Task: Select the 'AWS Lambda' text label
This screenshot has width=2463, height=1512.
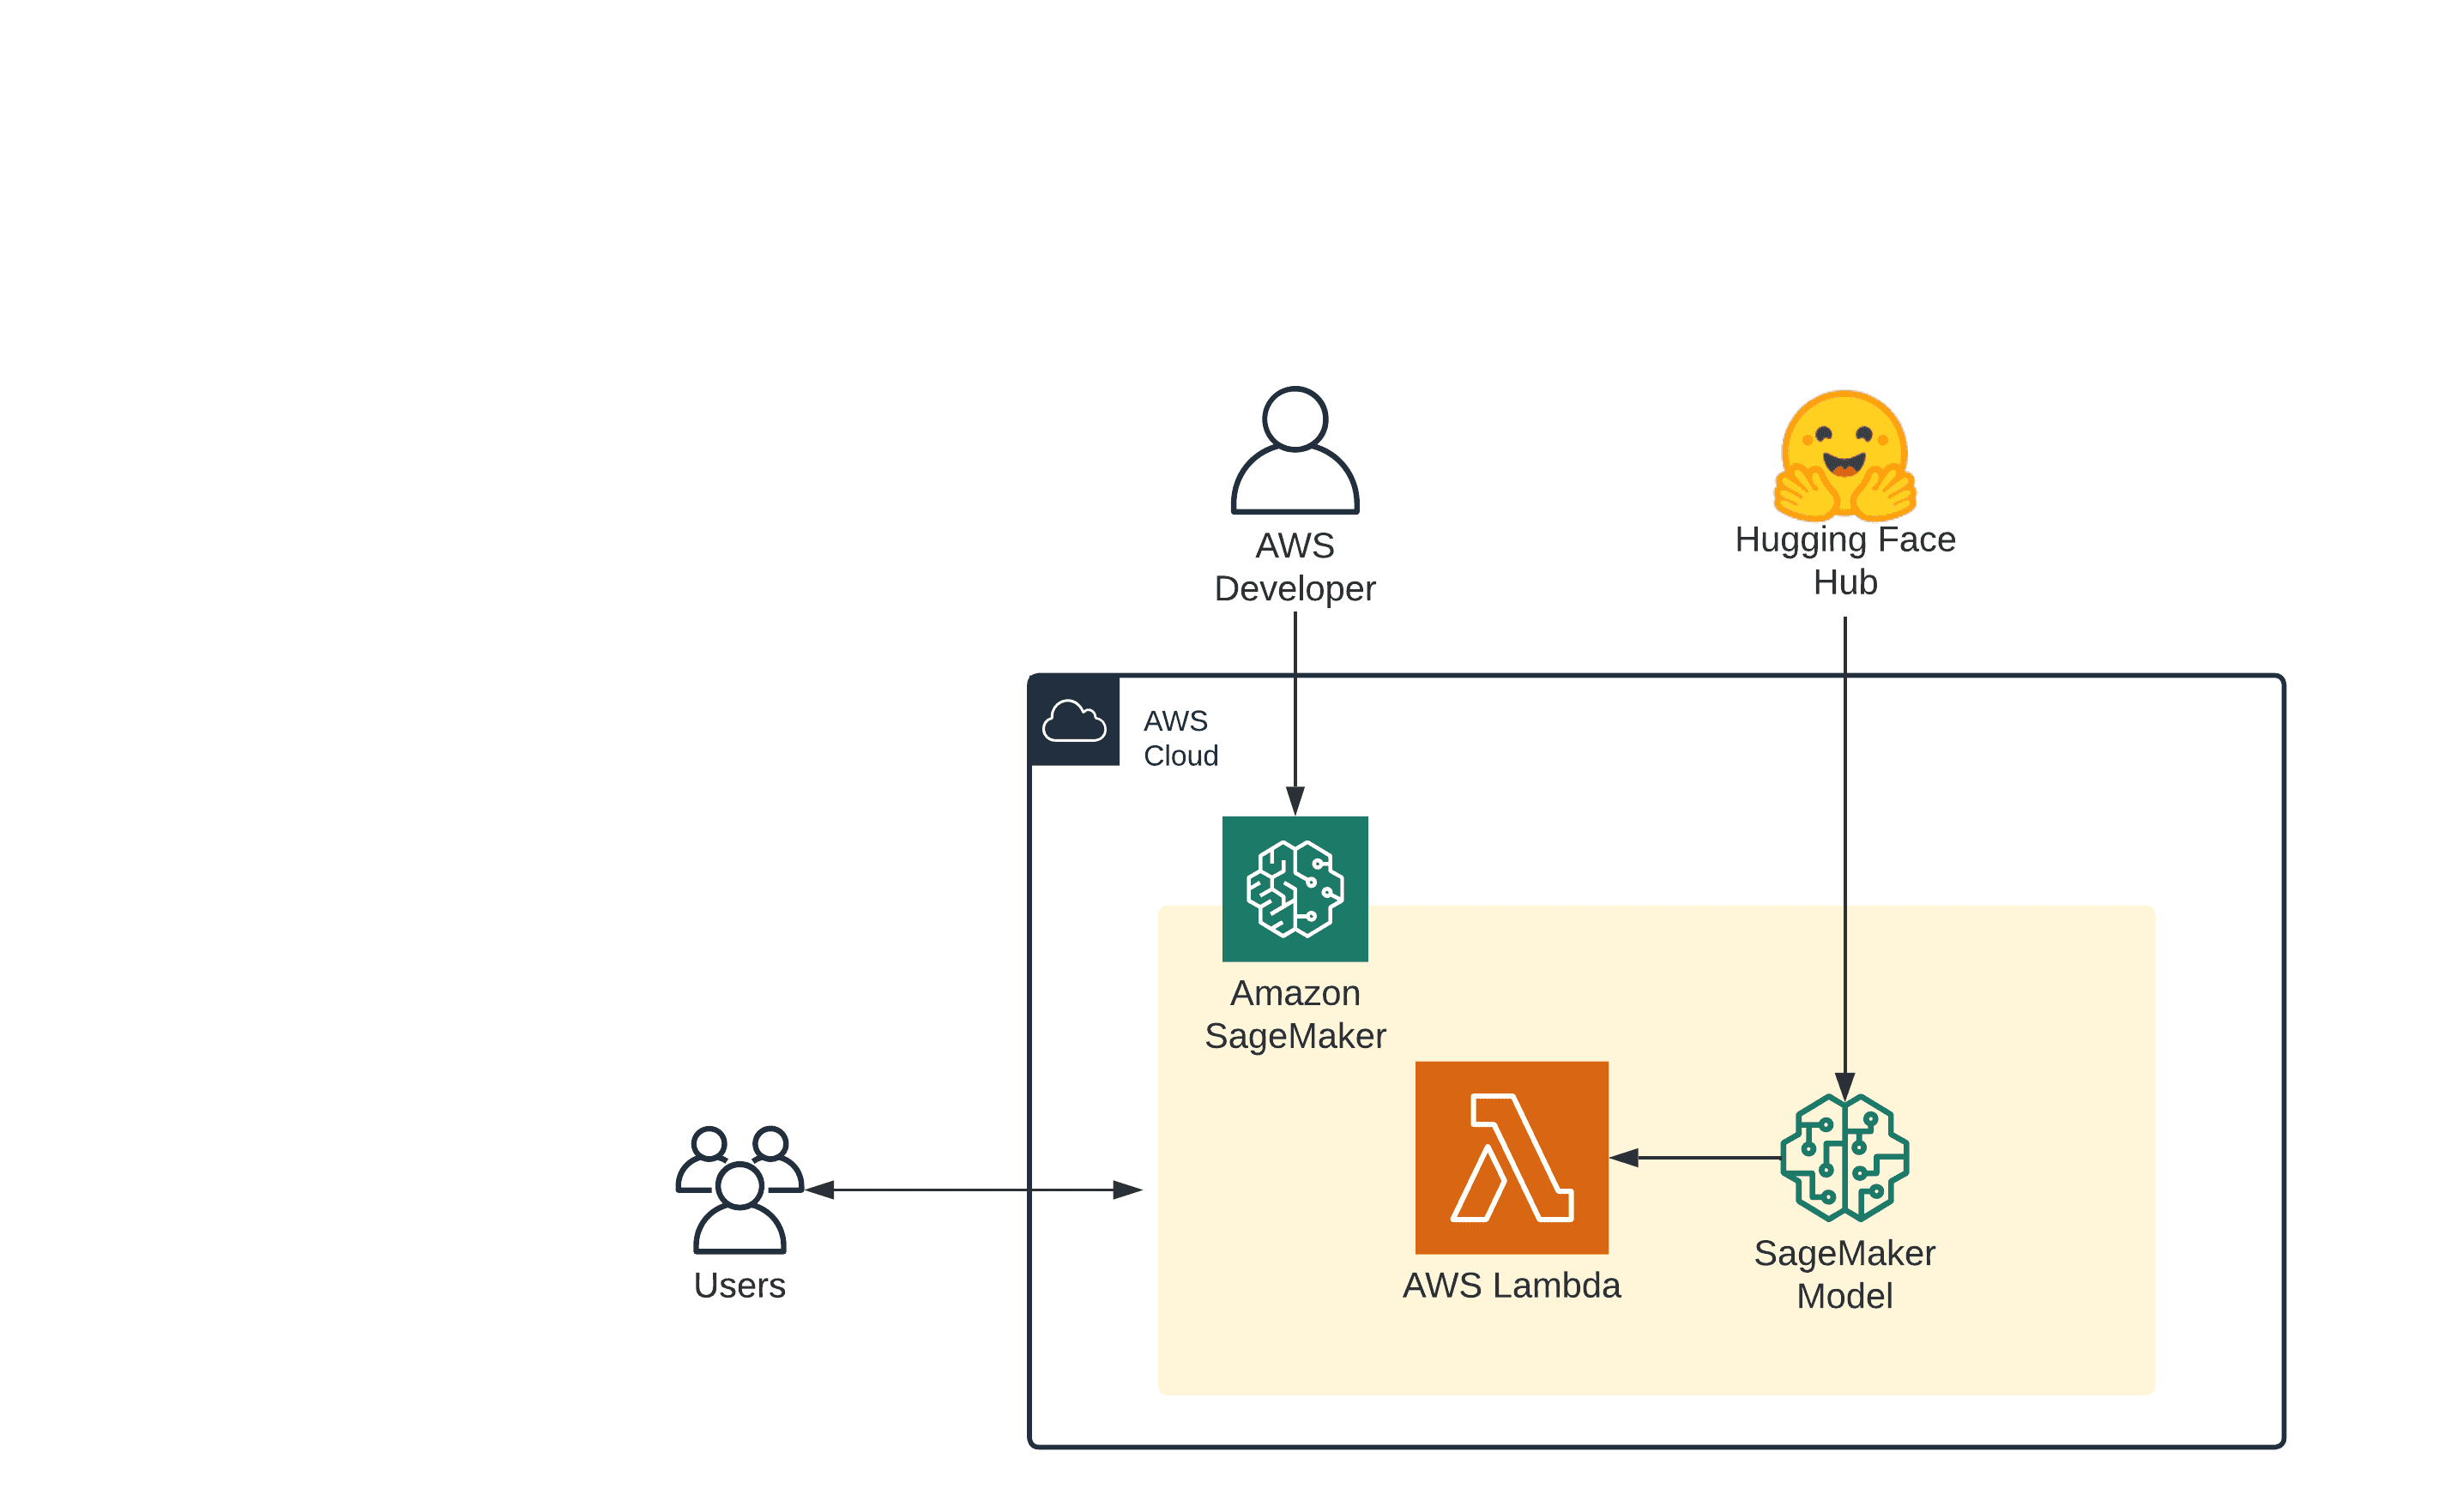Action: pyautogui.click(x=1510, y=1285)
